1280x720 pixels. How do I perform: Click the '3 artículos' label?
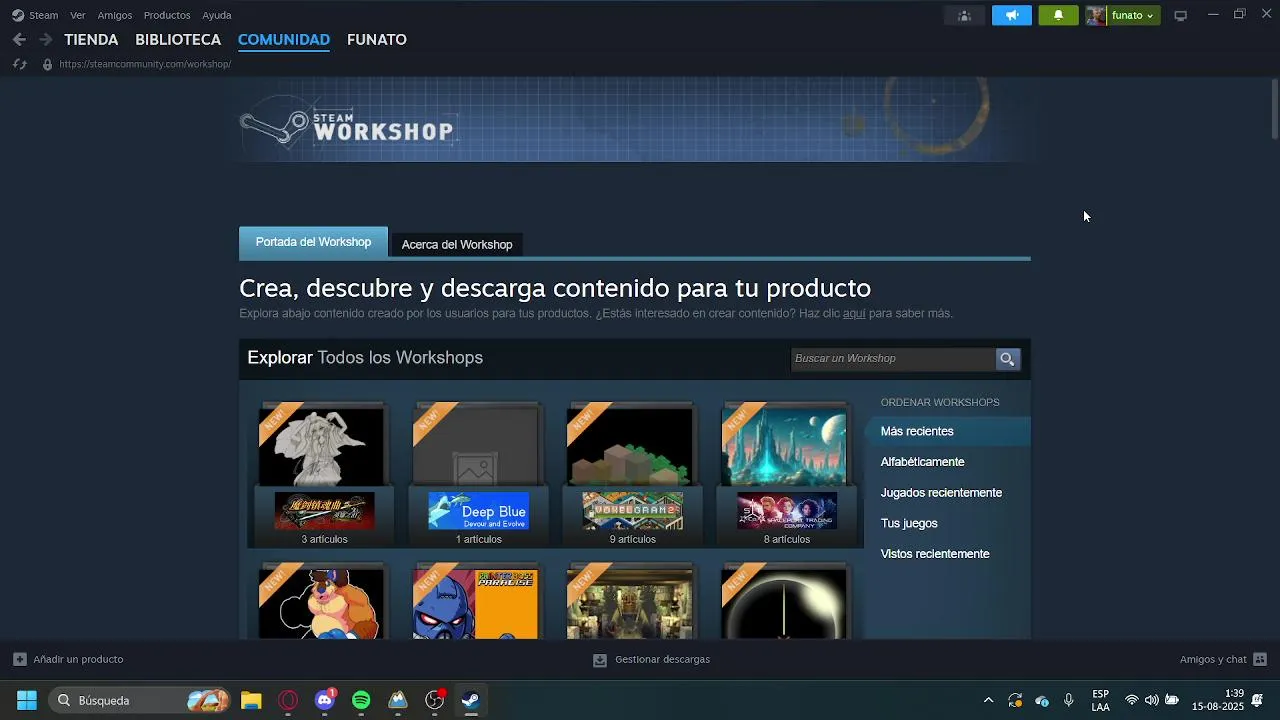click(325, 539)
